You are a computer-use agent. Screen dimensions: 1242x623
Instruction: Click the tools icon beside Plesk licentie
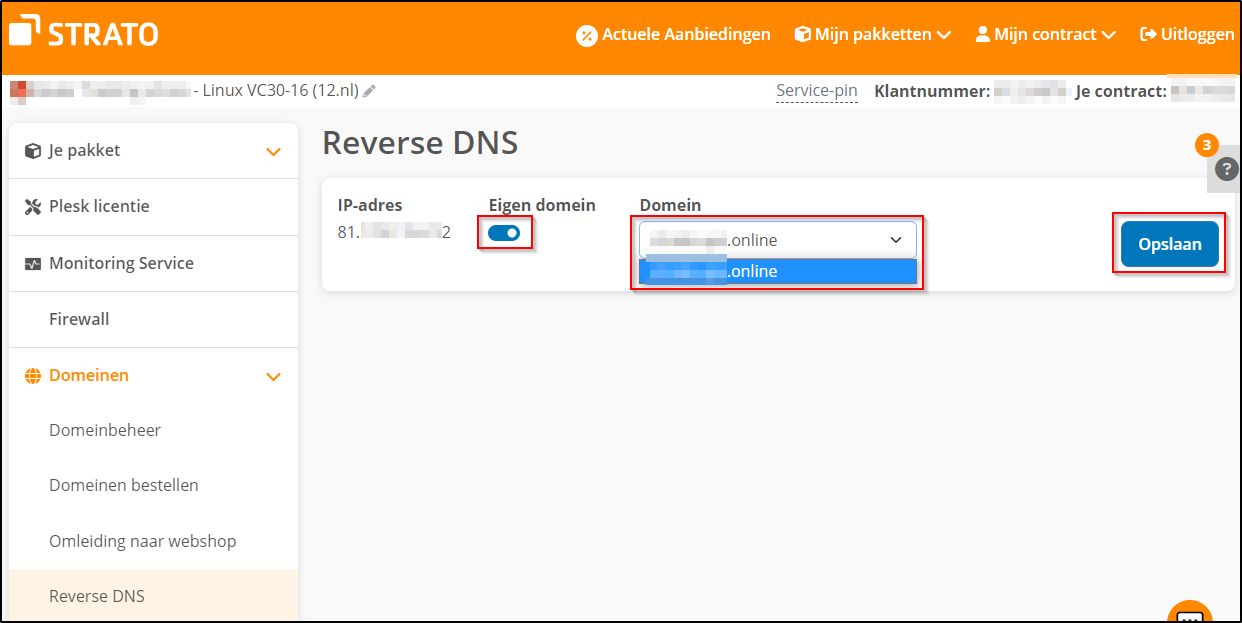[x=32, y=207]
